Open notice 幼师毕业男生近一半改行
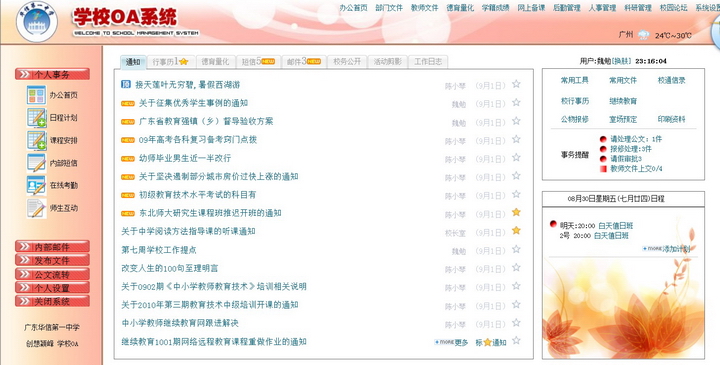 (185, 158)
